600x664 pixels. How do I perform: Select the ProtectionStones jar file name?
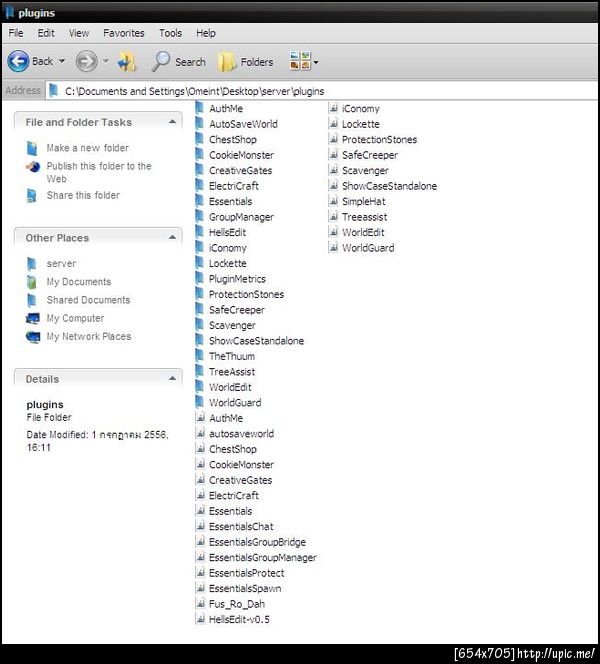[379, 139]
